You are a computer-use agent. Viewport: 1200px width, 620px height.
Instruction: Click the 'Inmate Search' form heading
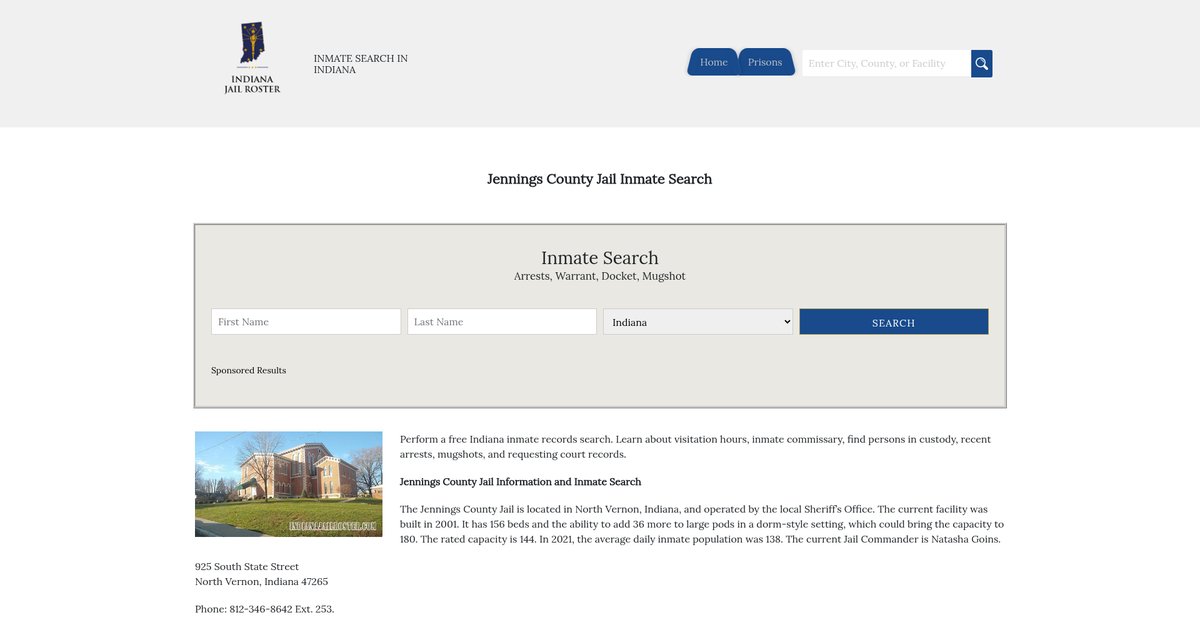[599, 258]
